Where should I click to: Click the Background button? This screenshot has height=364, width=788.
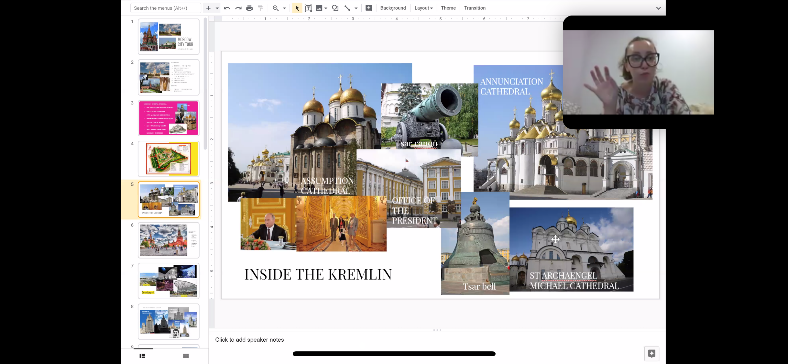point(393,8)
